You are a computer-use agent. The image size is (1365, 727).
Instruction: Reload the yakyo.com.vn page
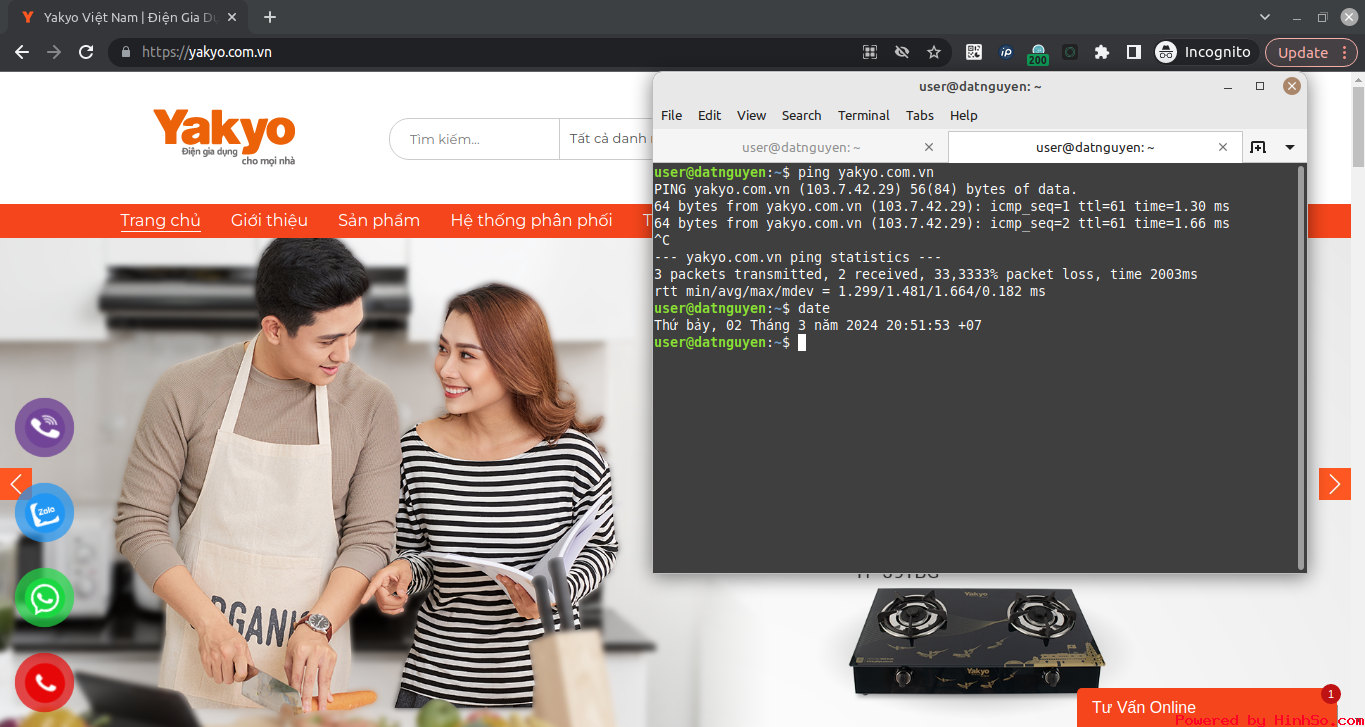pyautogui.click(x=86, y=52)
